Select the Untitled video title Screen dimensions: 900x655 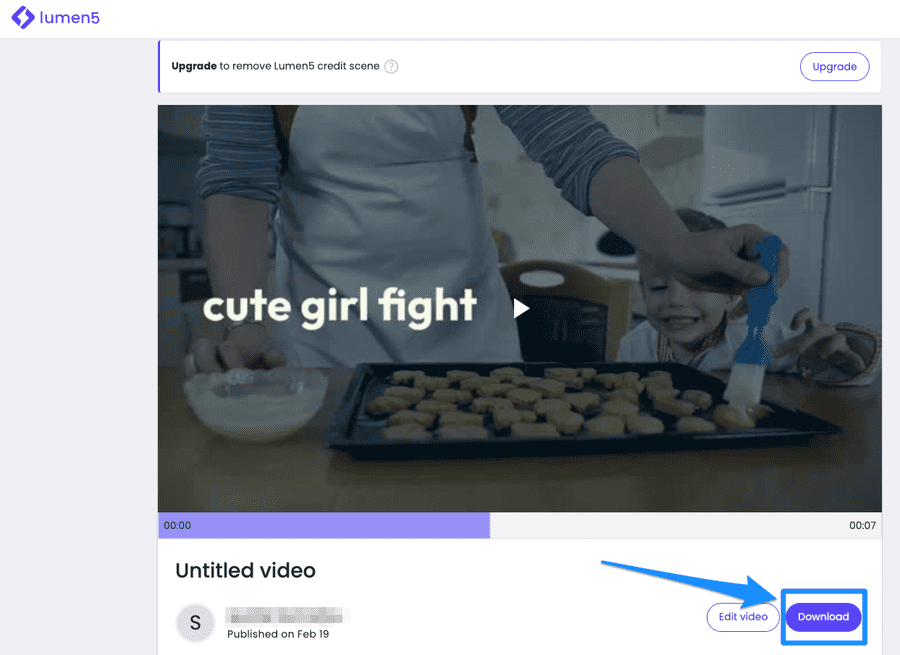click(246, 571)
